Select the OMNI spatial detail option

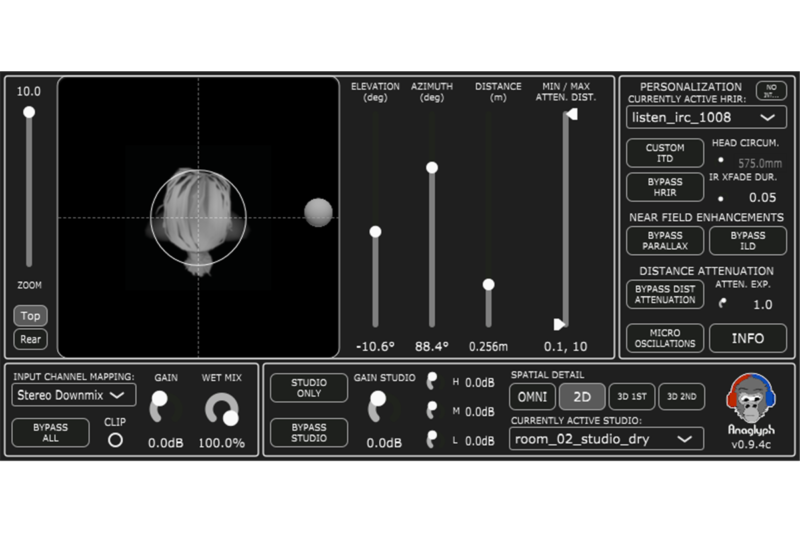click(x=532, y=396)
